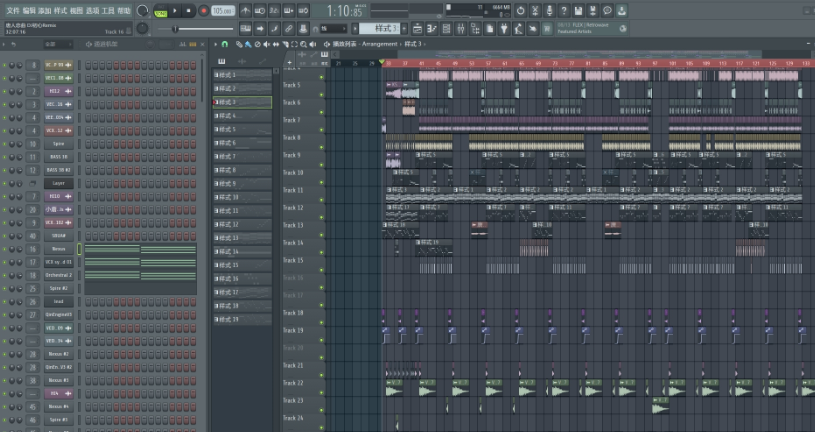Click the microphone one-click recording icon

[x=549, y=10]
